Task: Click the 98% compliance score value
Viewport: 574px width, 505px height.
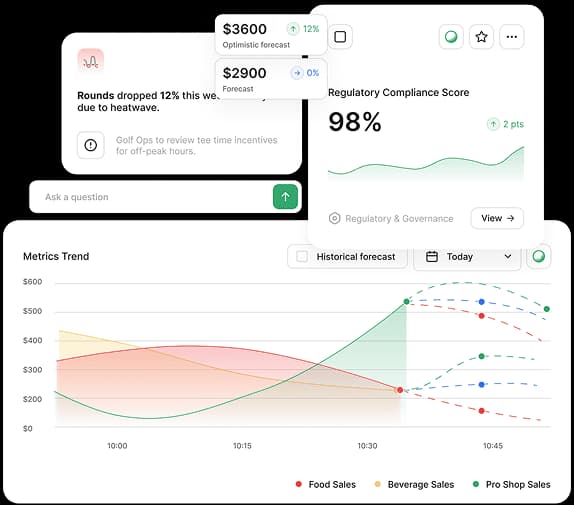Action: (x=355, y=122)
